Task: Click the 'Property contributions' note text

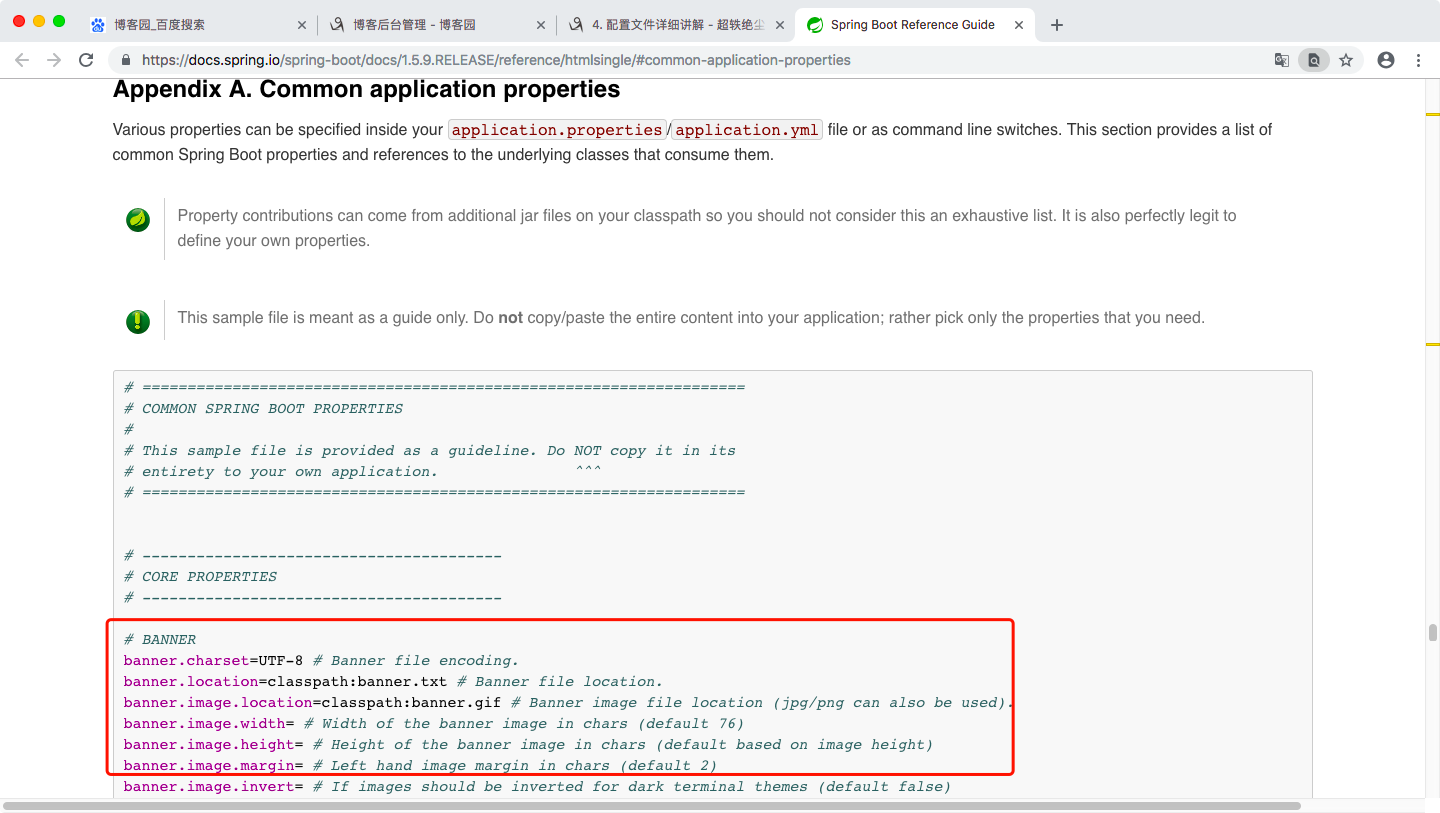Action: (707, 228)
